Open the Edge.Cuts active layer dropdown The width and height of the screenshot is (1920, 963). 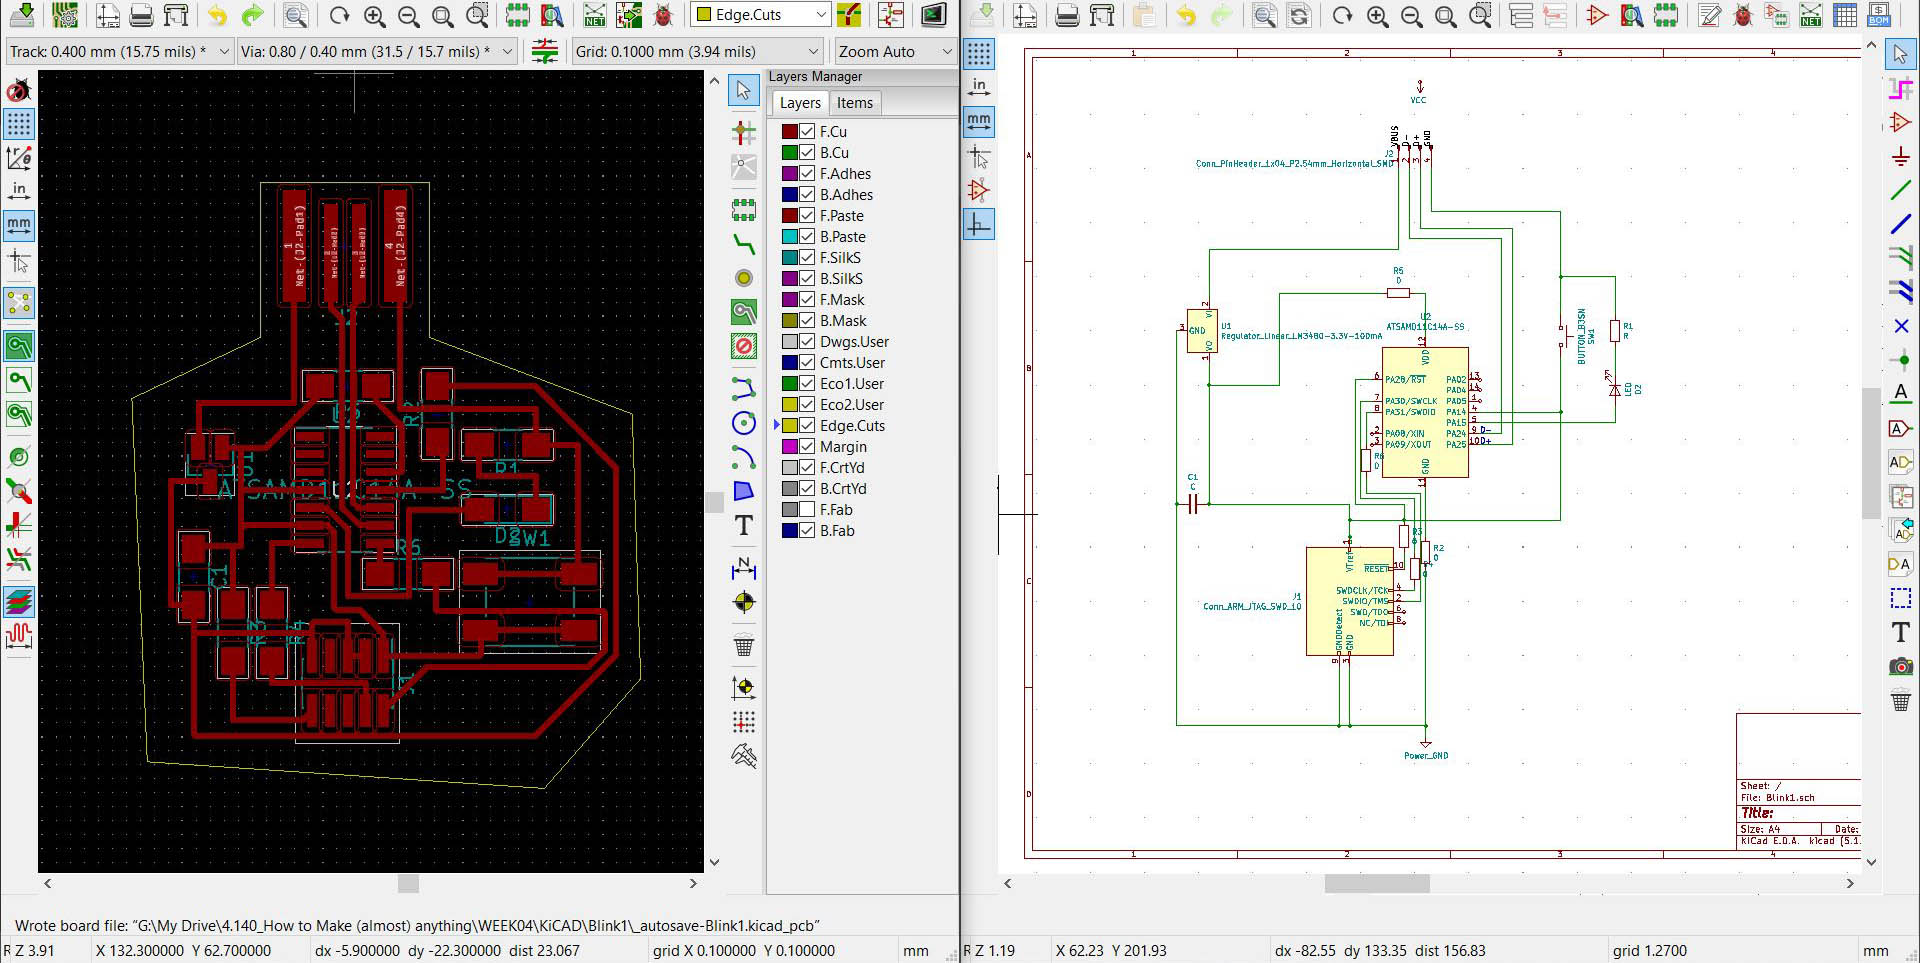click(x=761, y=14)
